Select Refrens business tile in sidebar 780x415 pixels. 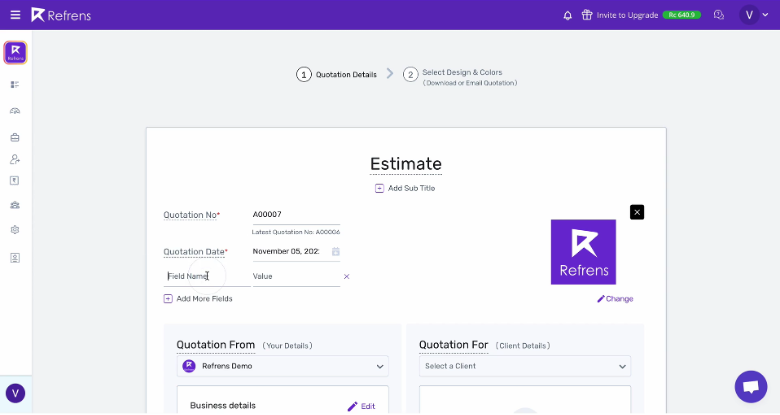click(15, 52)
